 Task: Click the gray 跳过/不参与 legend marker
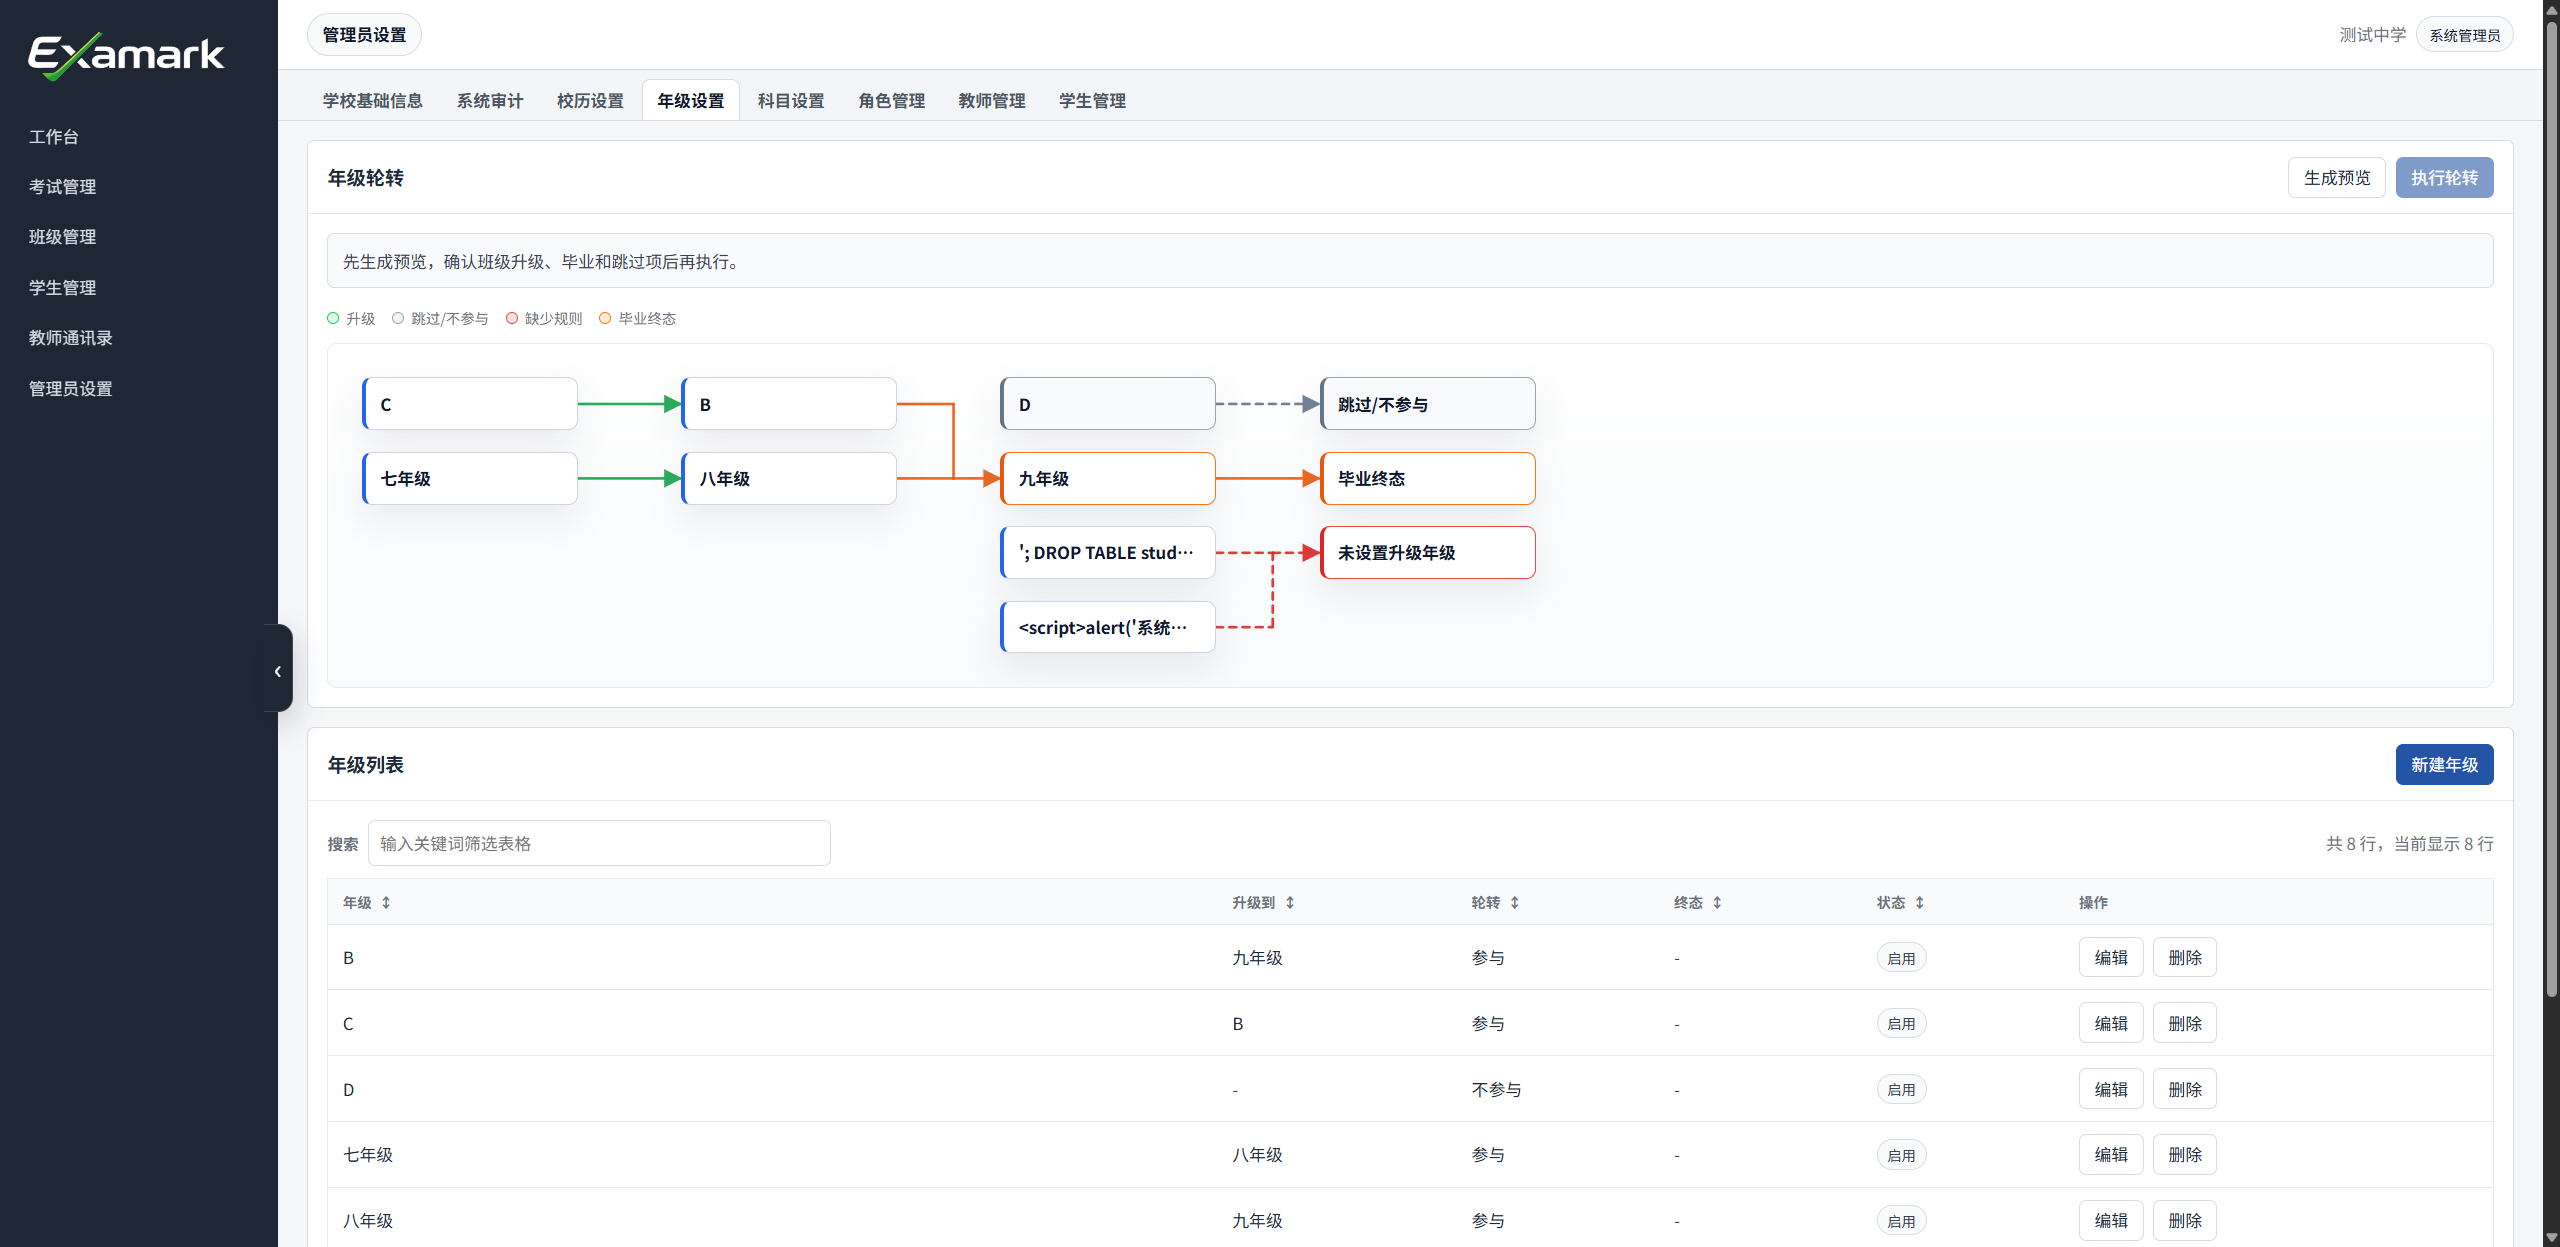[x=398, y=318]
